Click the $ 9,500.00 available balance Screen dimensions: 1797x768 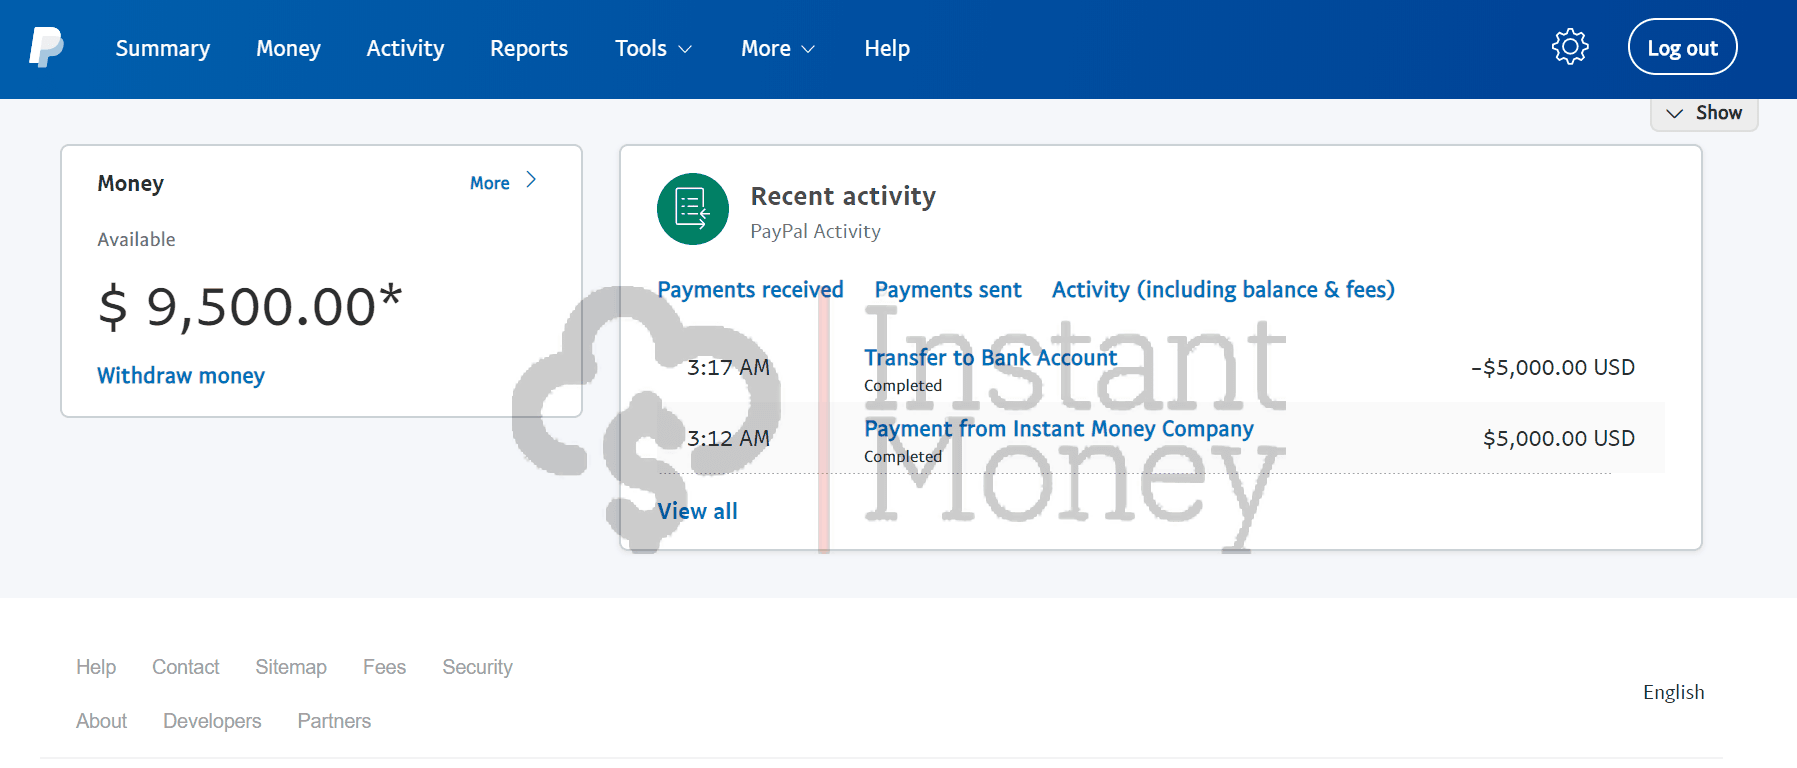[x=250, y=306]
